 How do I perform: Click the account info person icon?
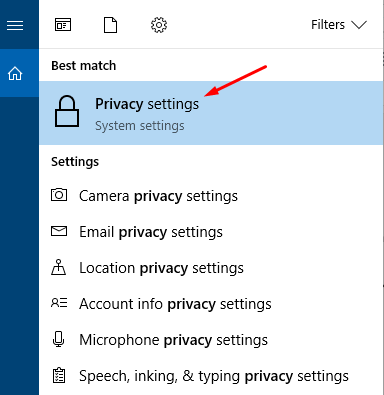59,303
